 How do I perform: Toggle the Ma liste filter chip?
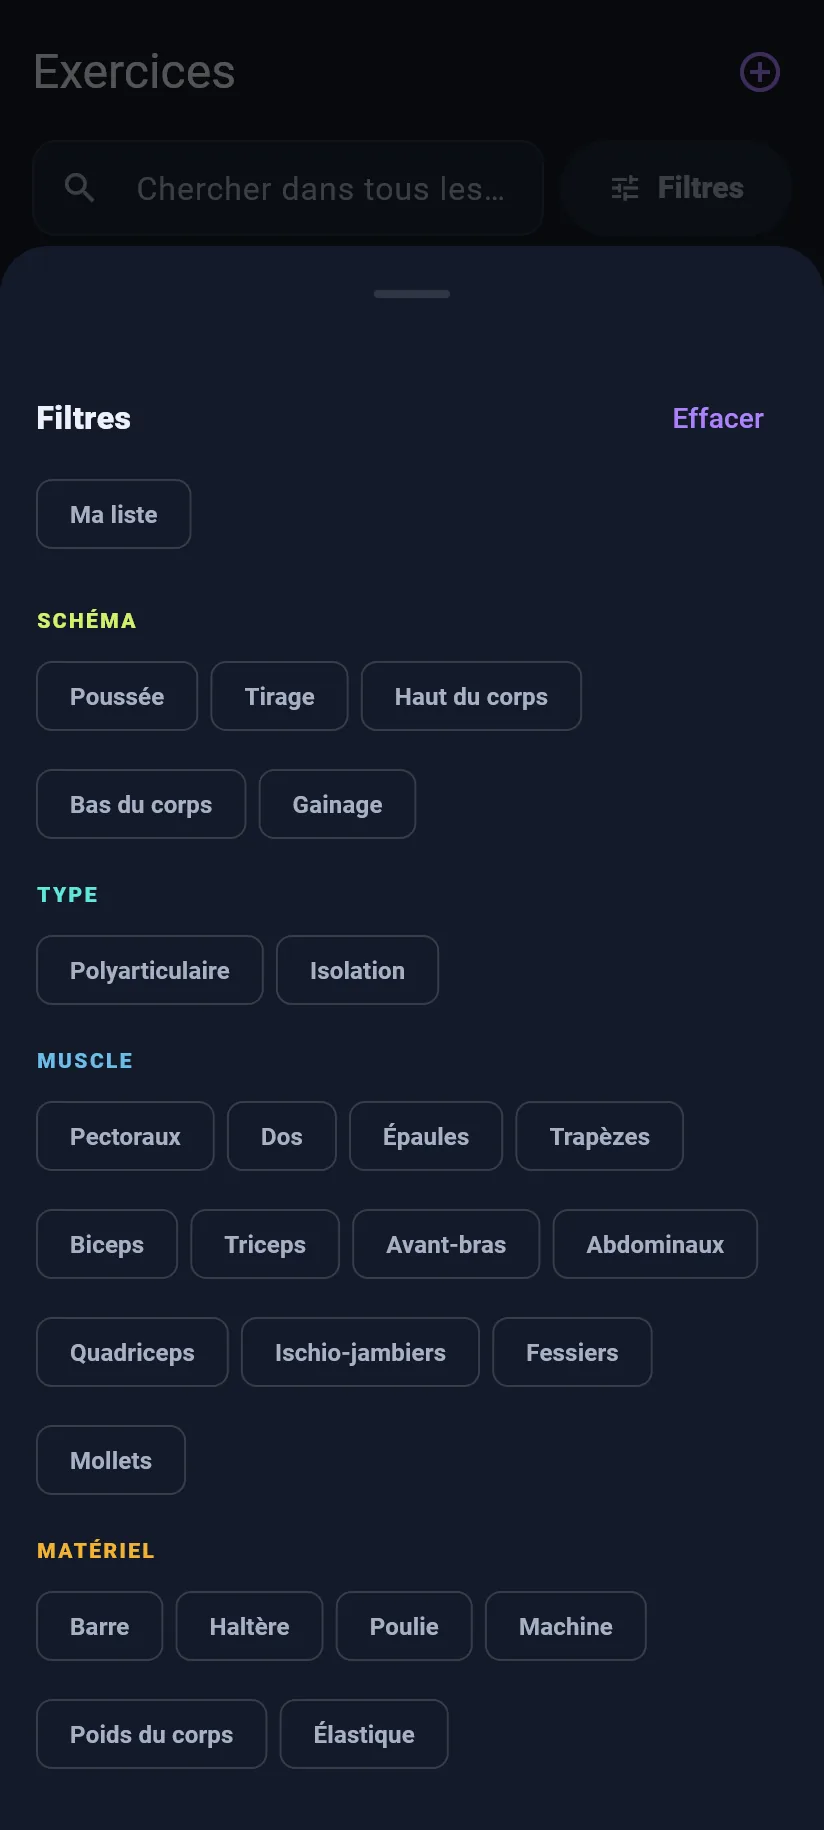(114, 514)
